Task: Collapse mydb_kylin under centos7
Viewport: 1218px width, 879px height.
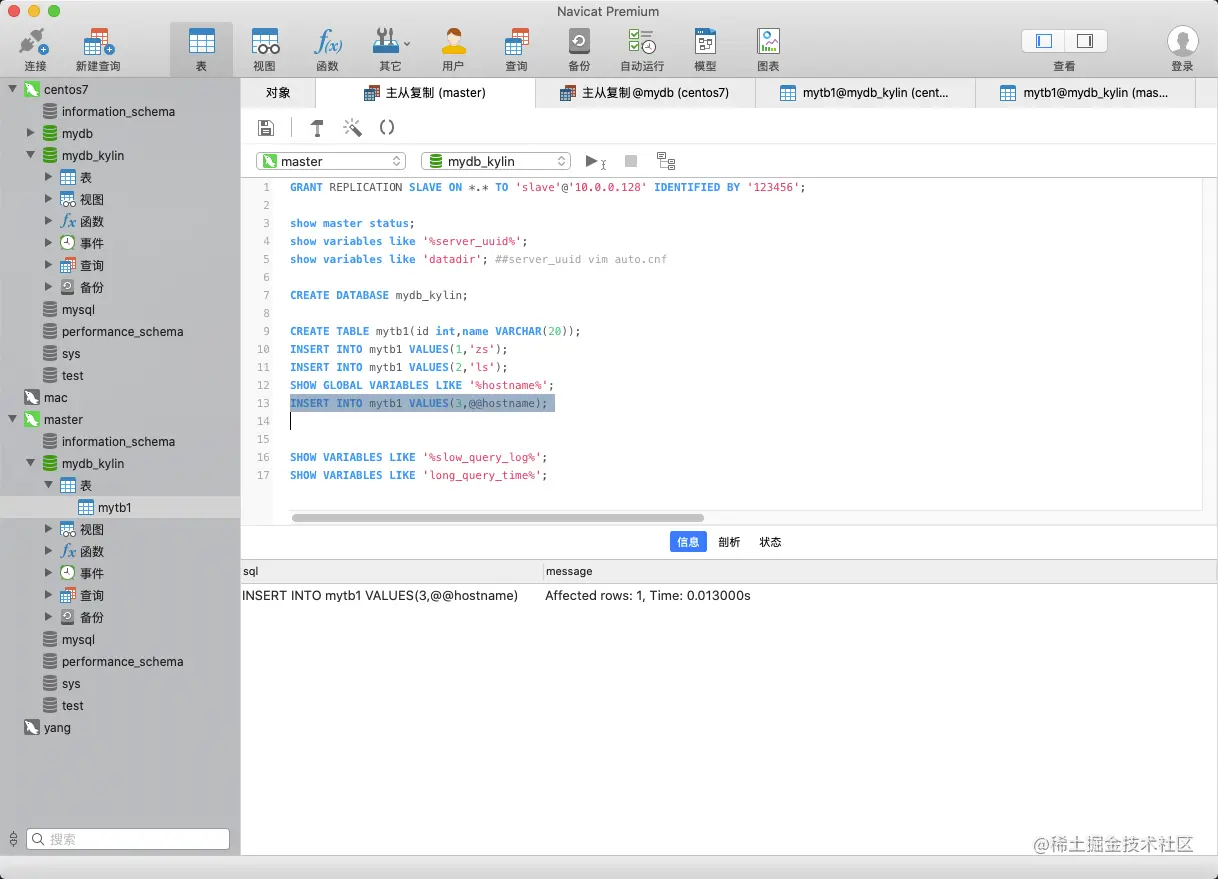Action: (31, 155)
